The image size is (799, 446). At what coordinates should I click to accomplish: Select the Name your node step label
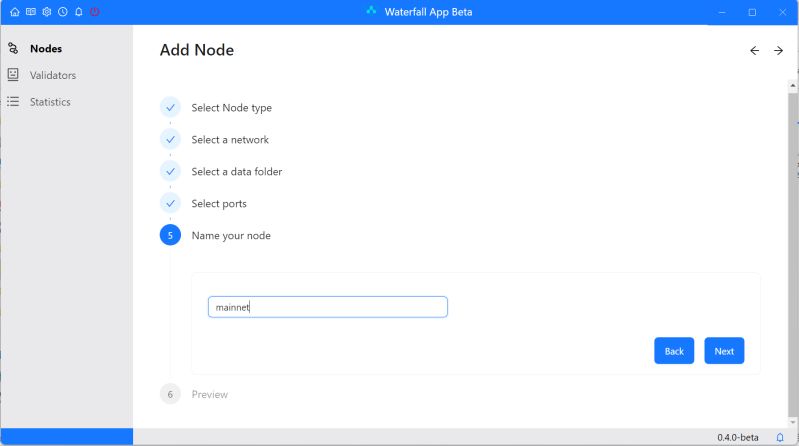point(231,235)
